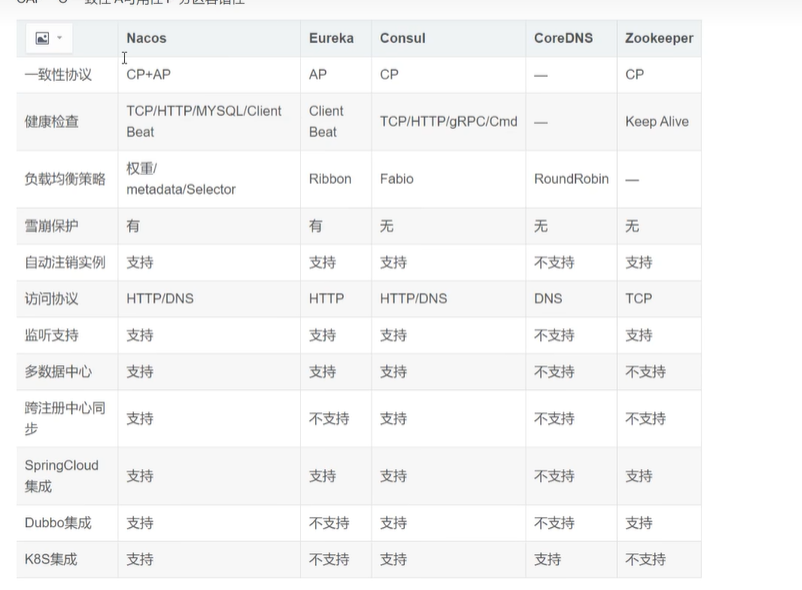Image resolution: width=802 pixels, height=590 pixels.
Task: Click the K8S集成 row label
Action: pos(51,559)
